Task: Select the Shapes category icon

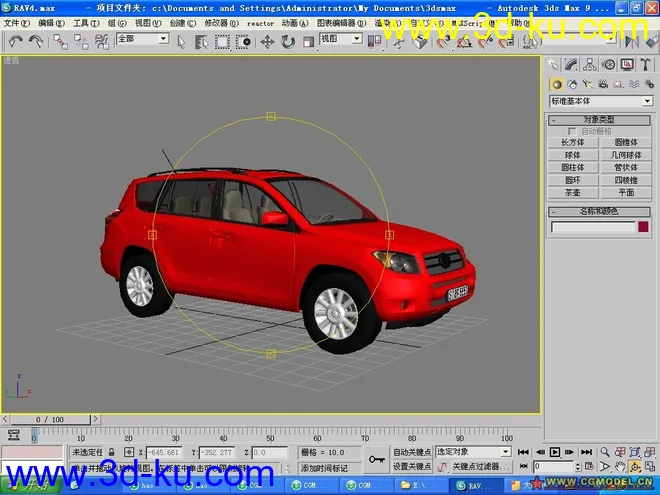Action: click(572, 85)
